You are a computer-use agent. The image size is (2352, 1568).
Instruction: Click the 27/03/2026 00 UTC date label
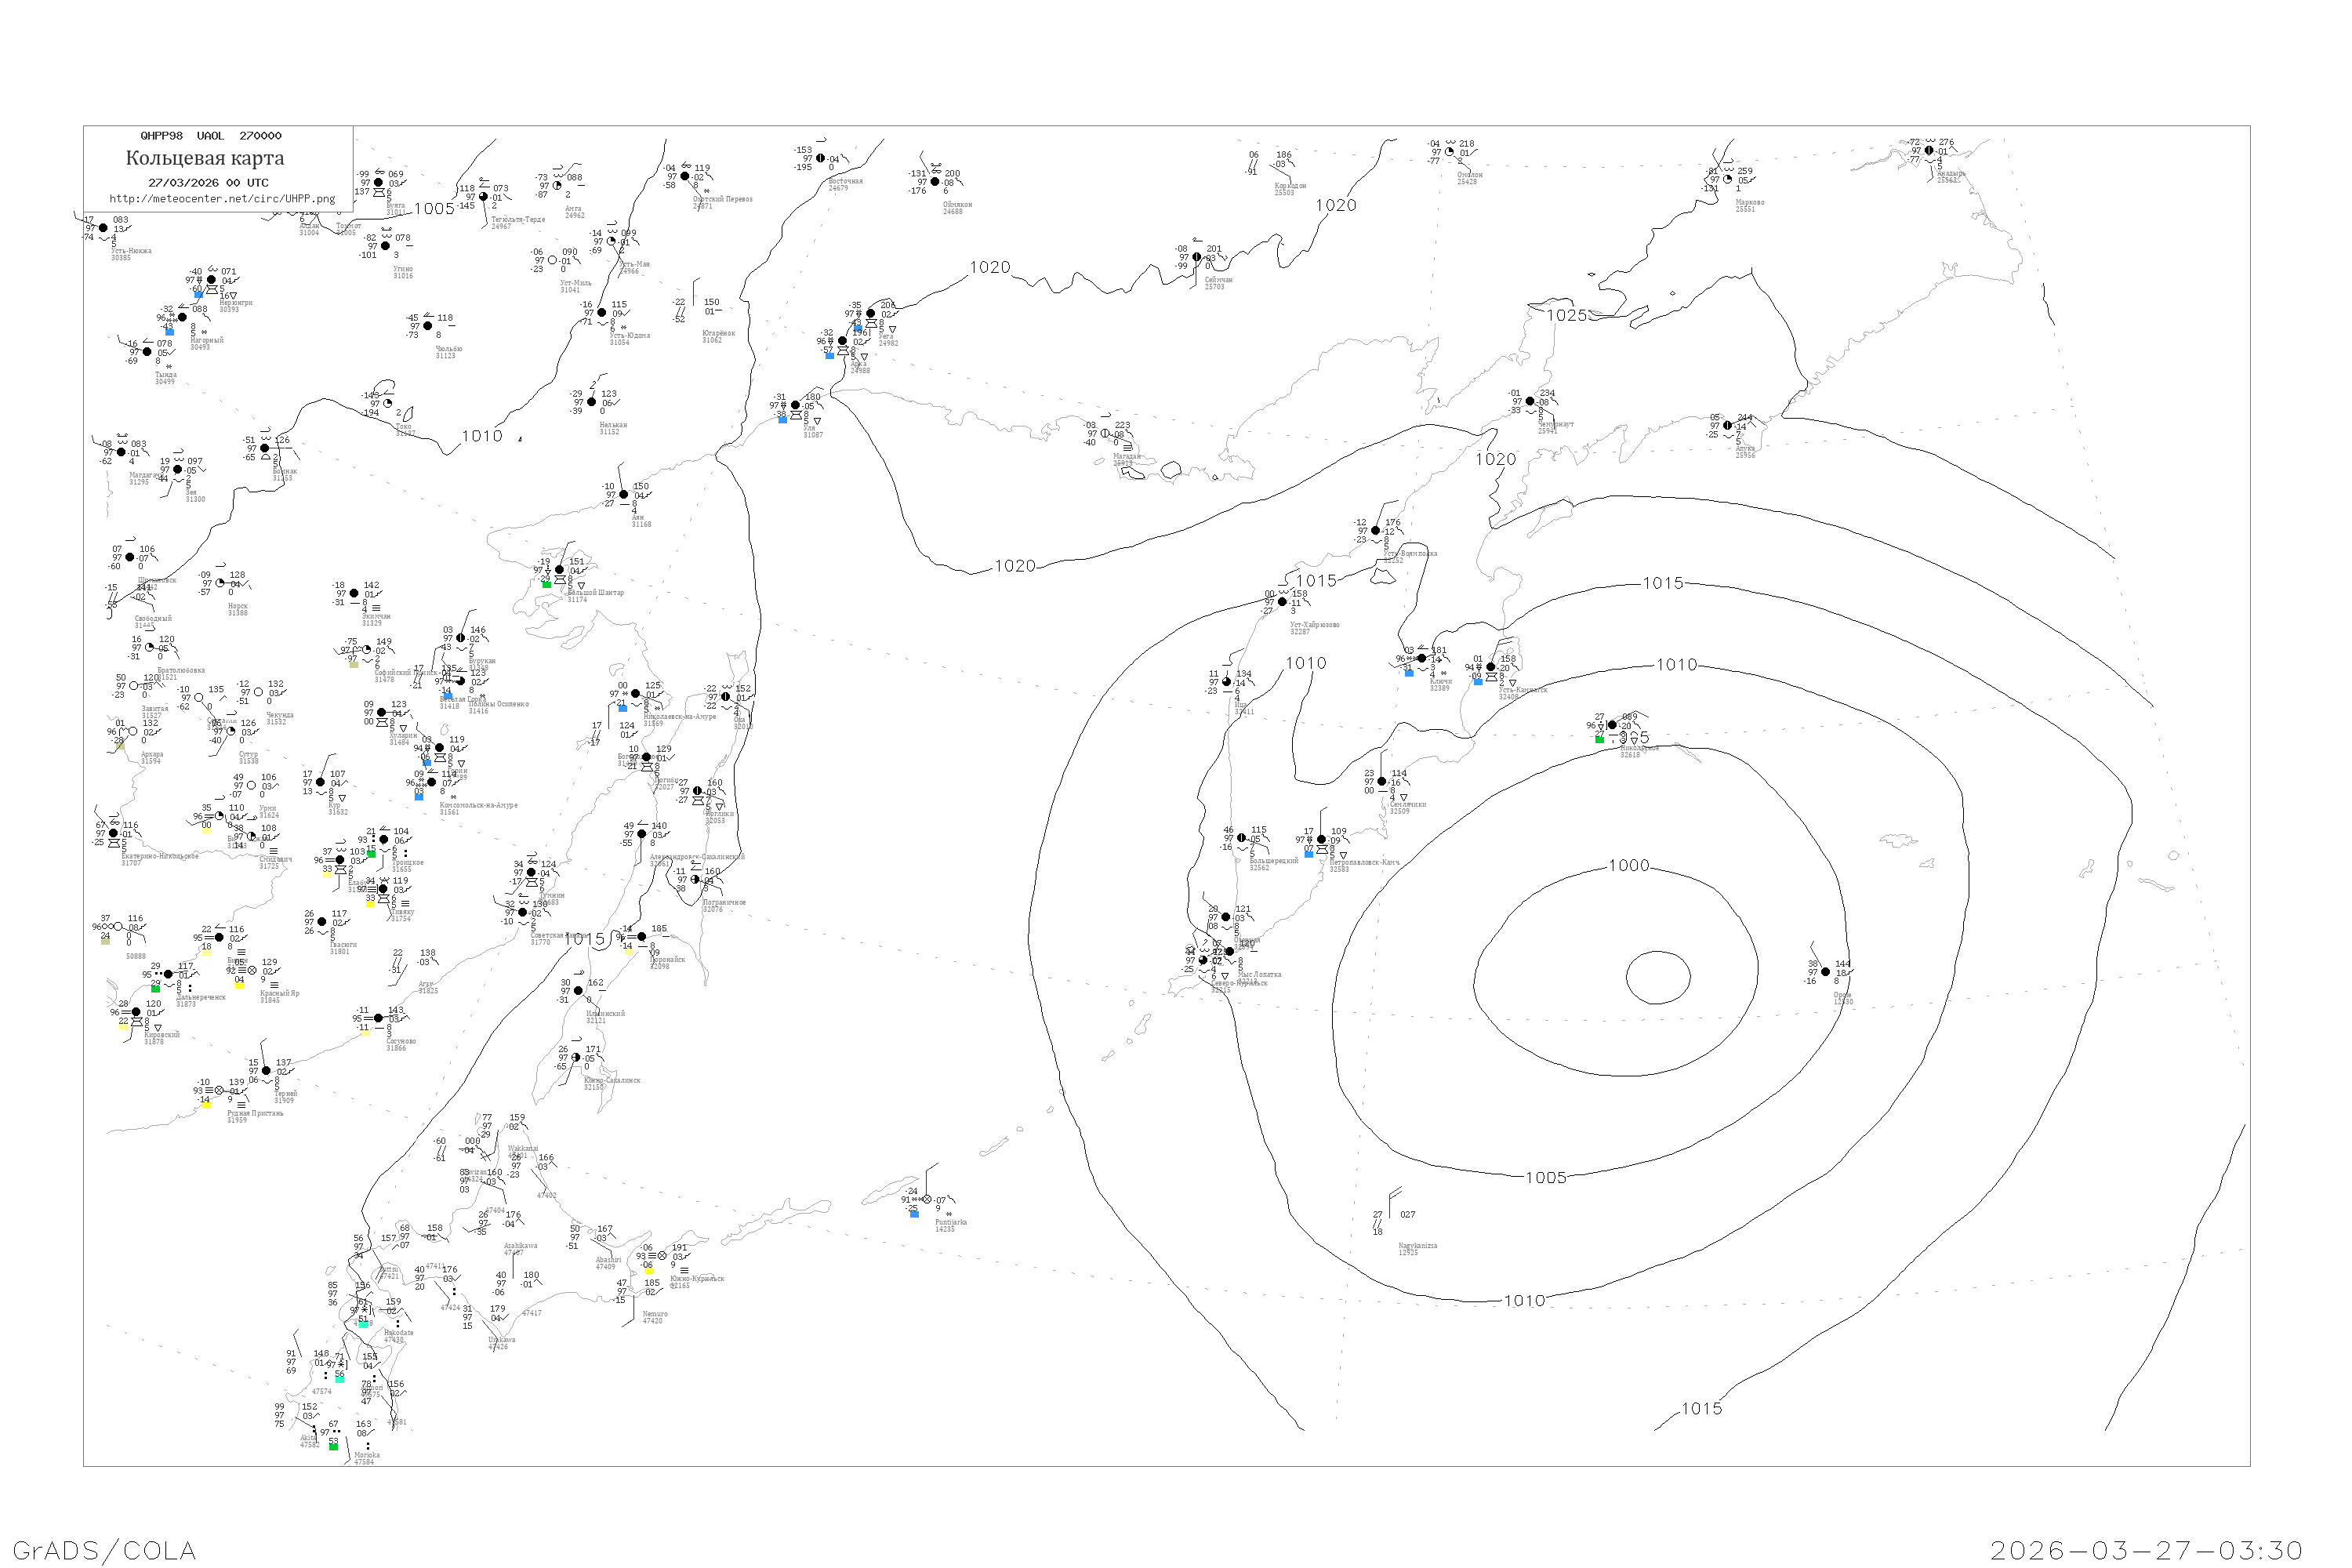pyautogui.click(x=208, y=183)
